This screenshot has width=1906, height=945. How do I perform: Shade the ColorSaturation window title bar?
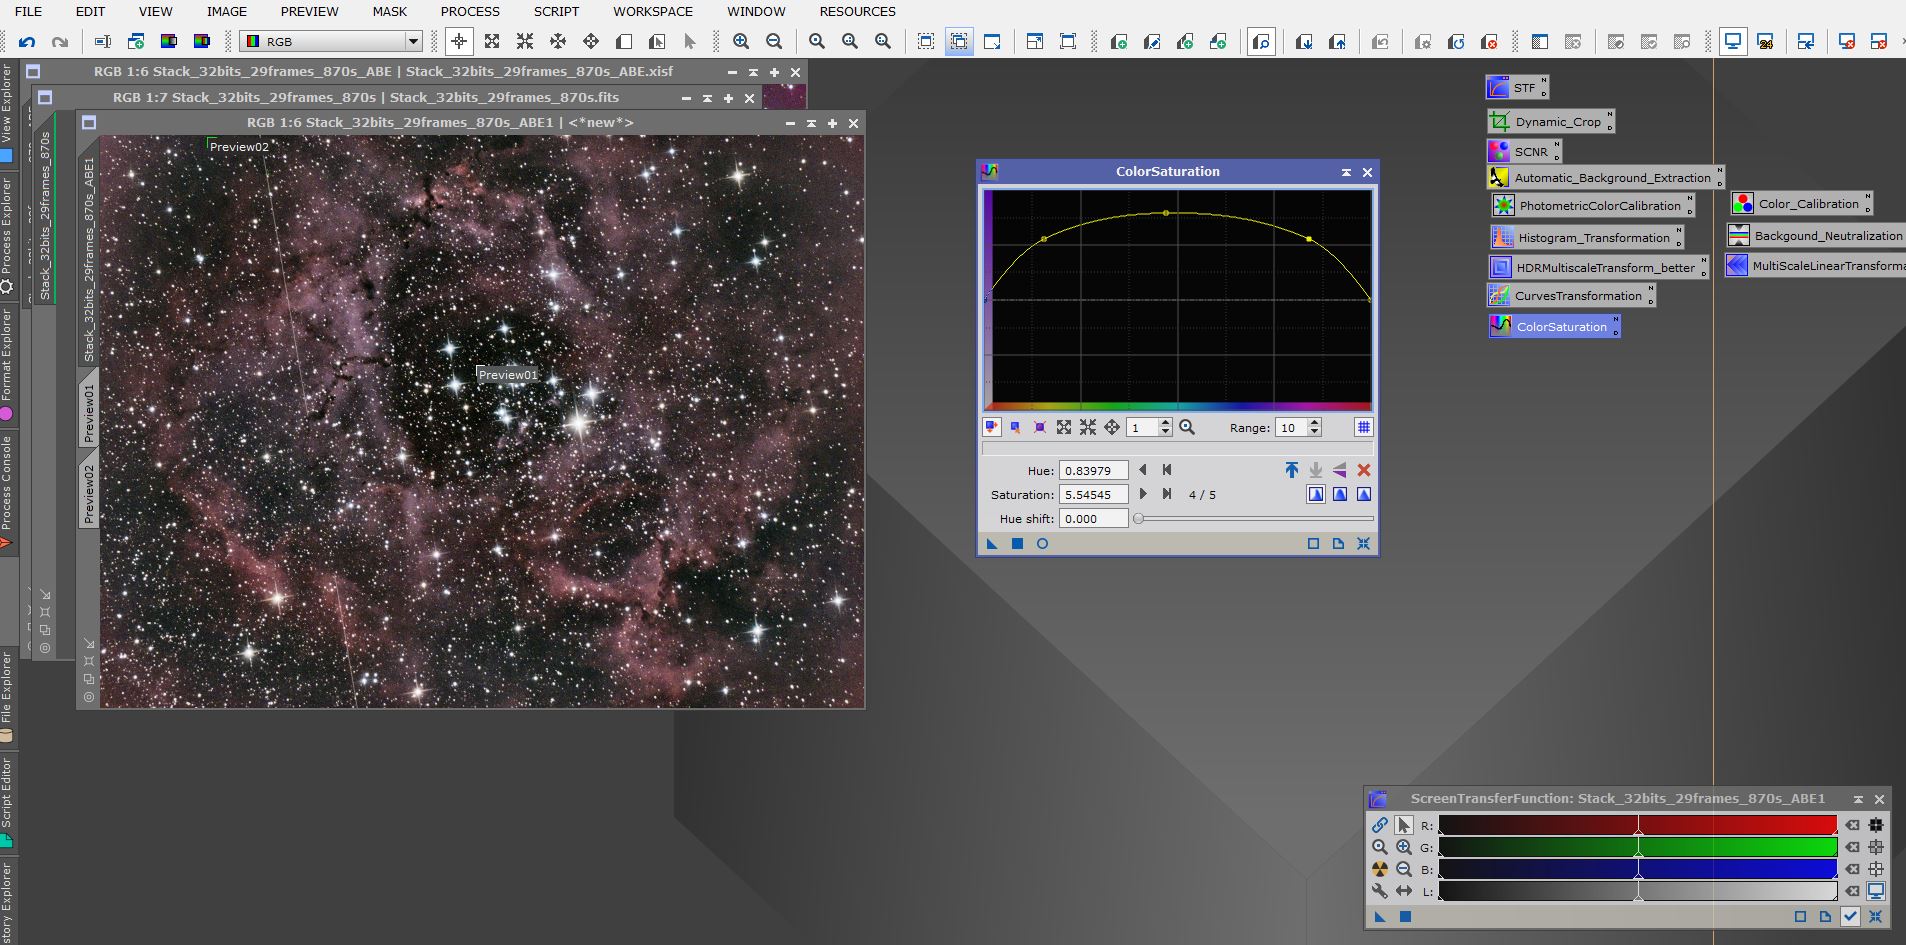[1346, 172]
